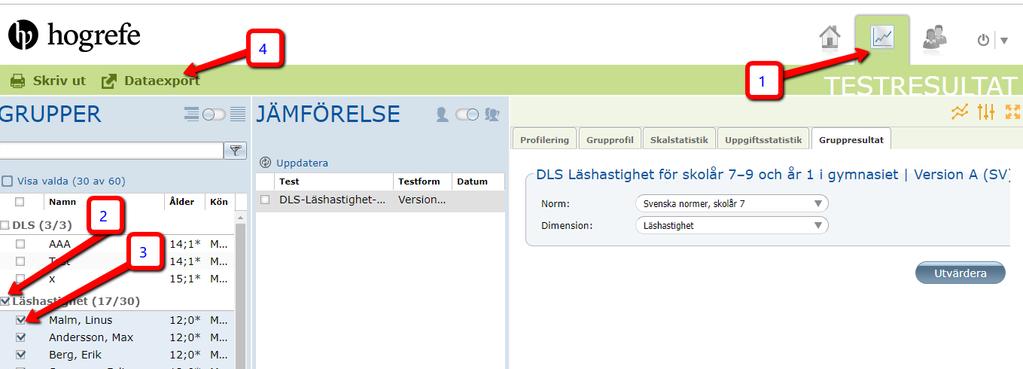Viewport: 1023px width, 369px height.
Task: Select the AAA name row
Action: pos(59,244)
